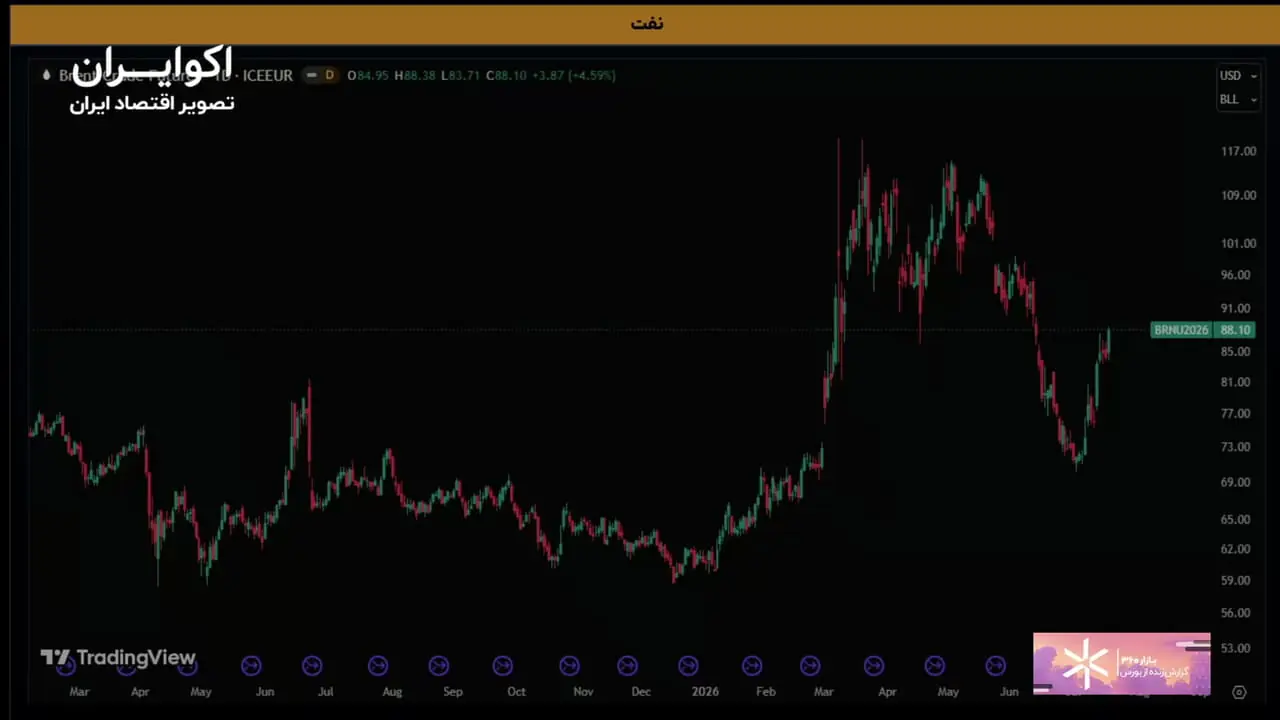The width and height of the screenshot is (1280, 720).
Task: Select contract rollover marker nearest Oct label
Action: pyautogui.click(x=503, y=665)
